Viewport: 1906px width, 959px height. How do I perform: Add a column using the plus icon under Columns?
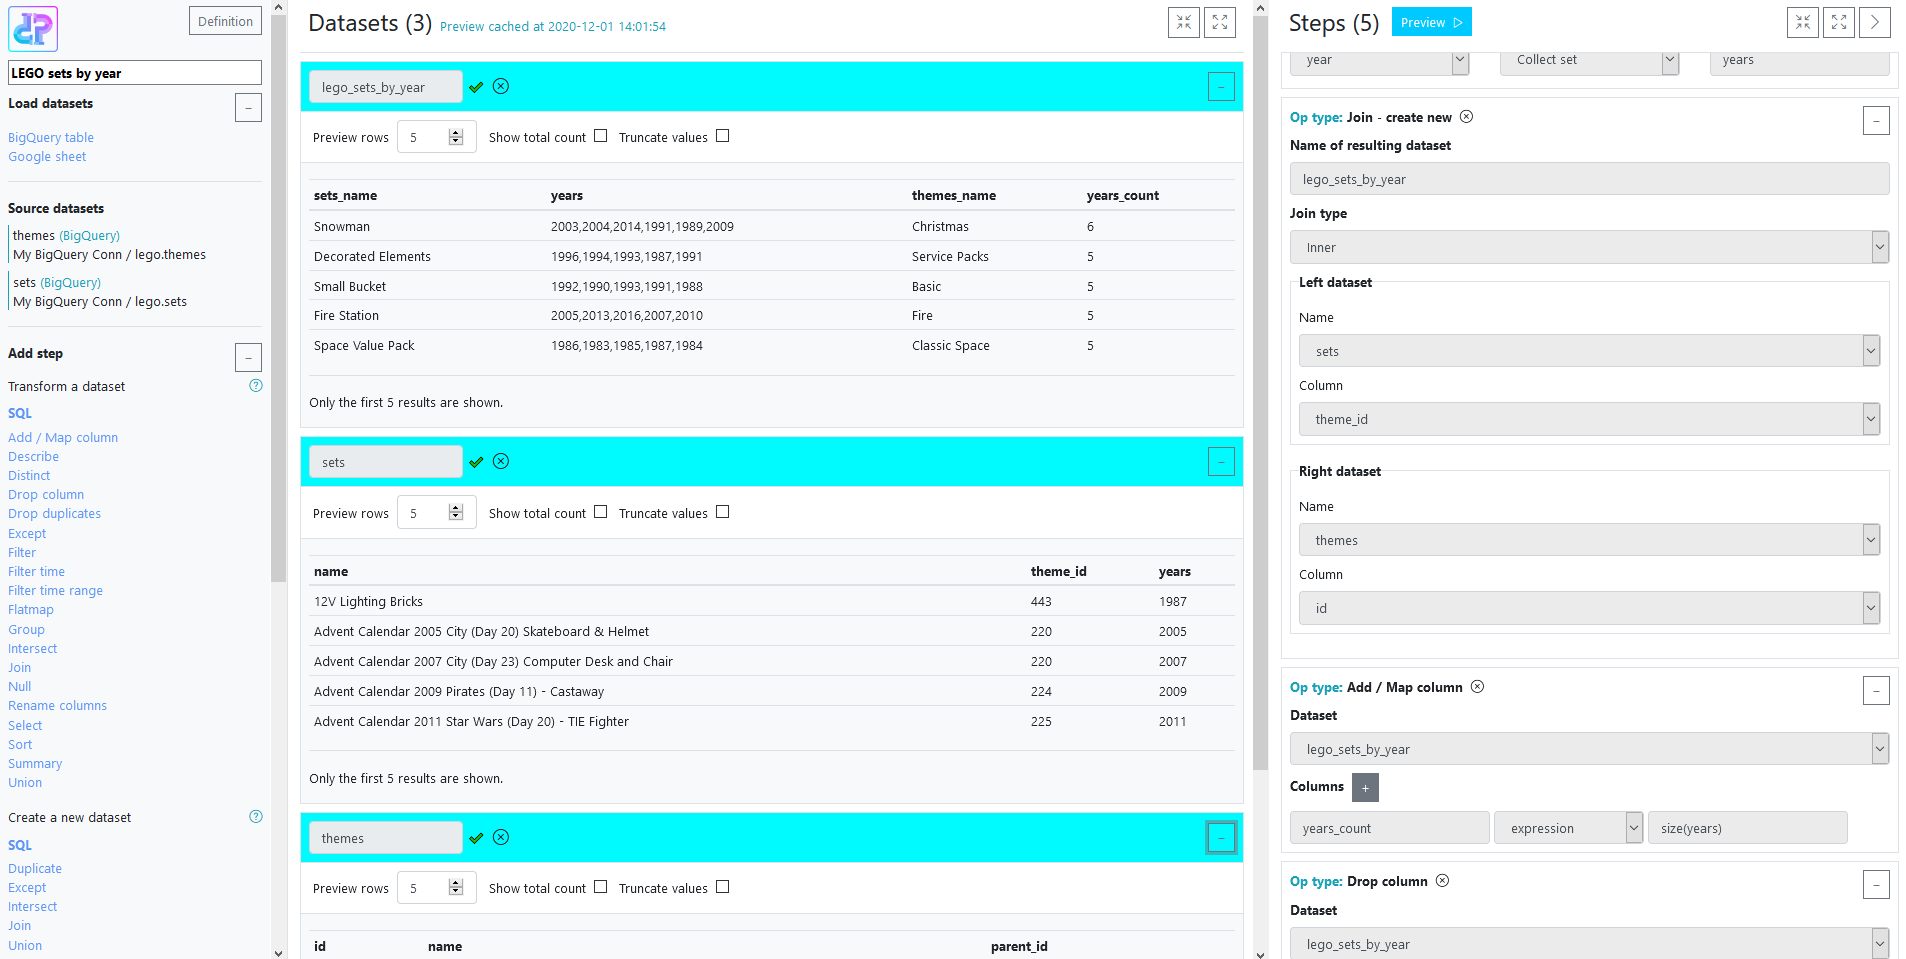click(x=1365, y=787)
